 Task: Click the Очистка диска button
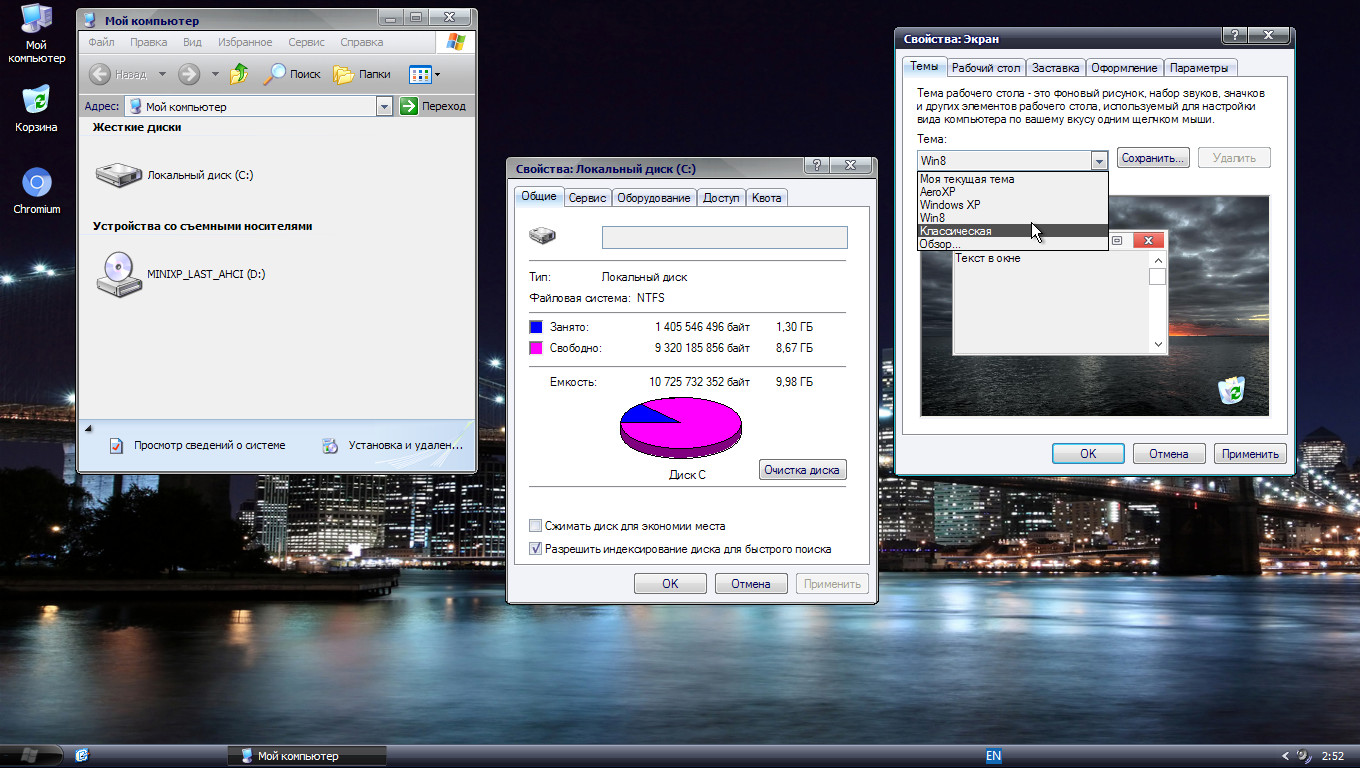pos(802,470)
